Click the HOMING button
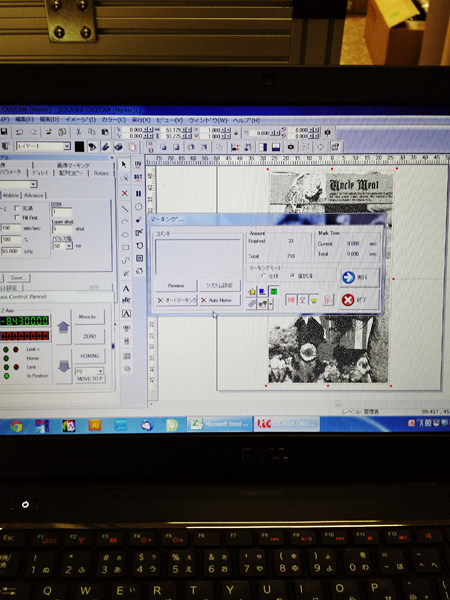 point(90,356)
